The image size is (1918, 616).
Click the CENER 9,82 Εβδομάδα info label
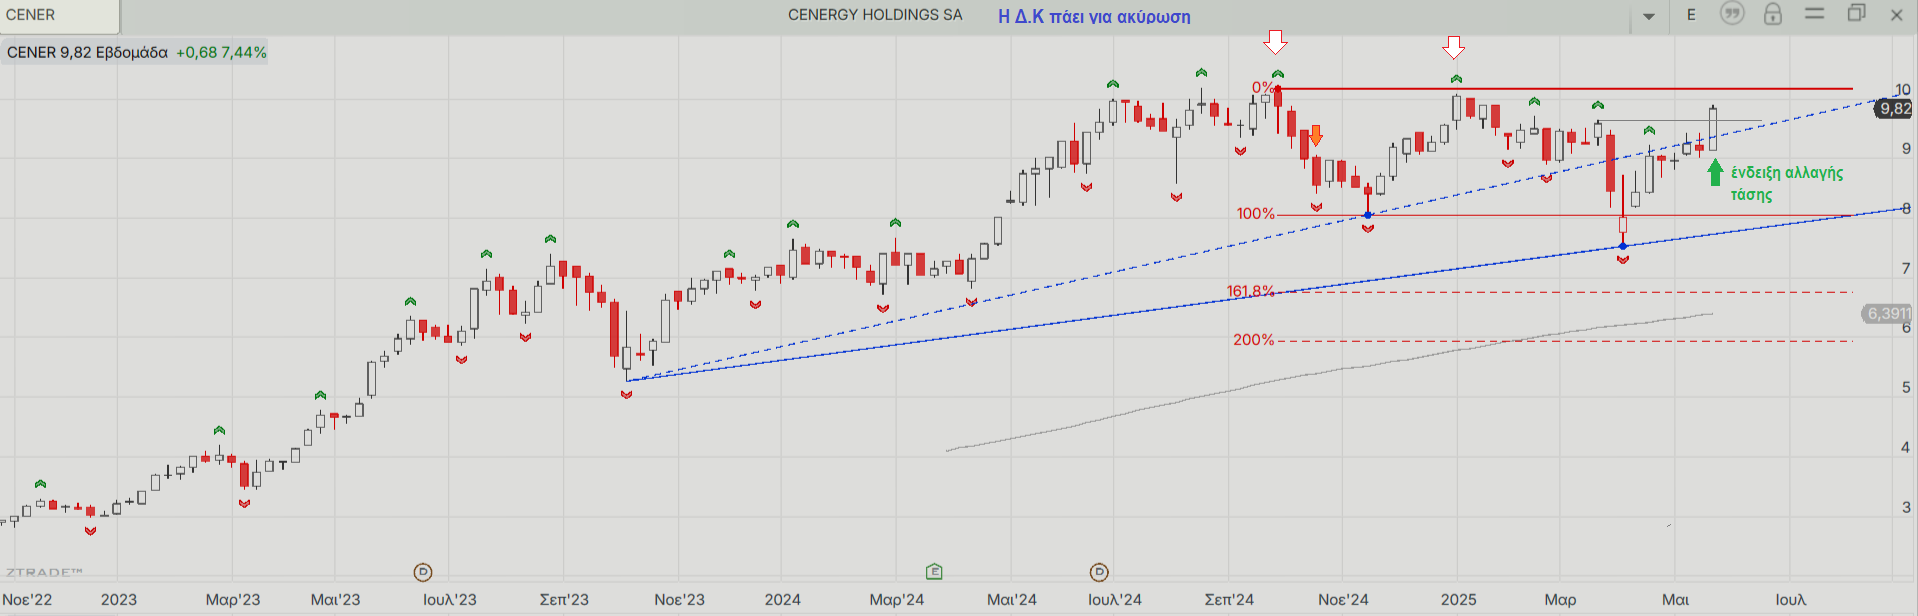coord(136,52)
